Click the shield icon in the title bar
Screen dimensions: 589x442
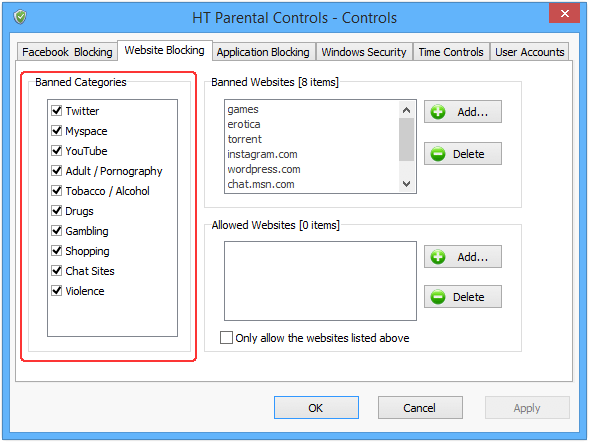pos(20,17)
